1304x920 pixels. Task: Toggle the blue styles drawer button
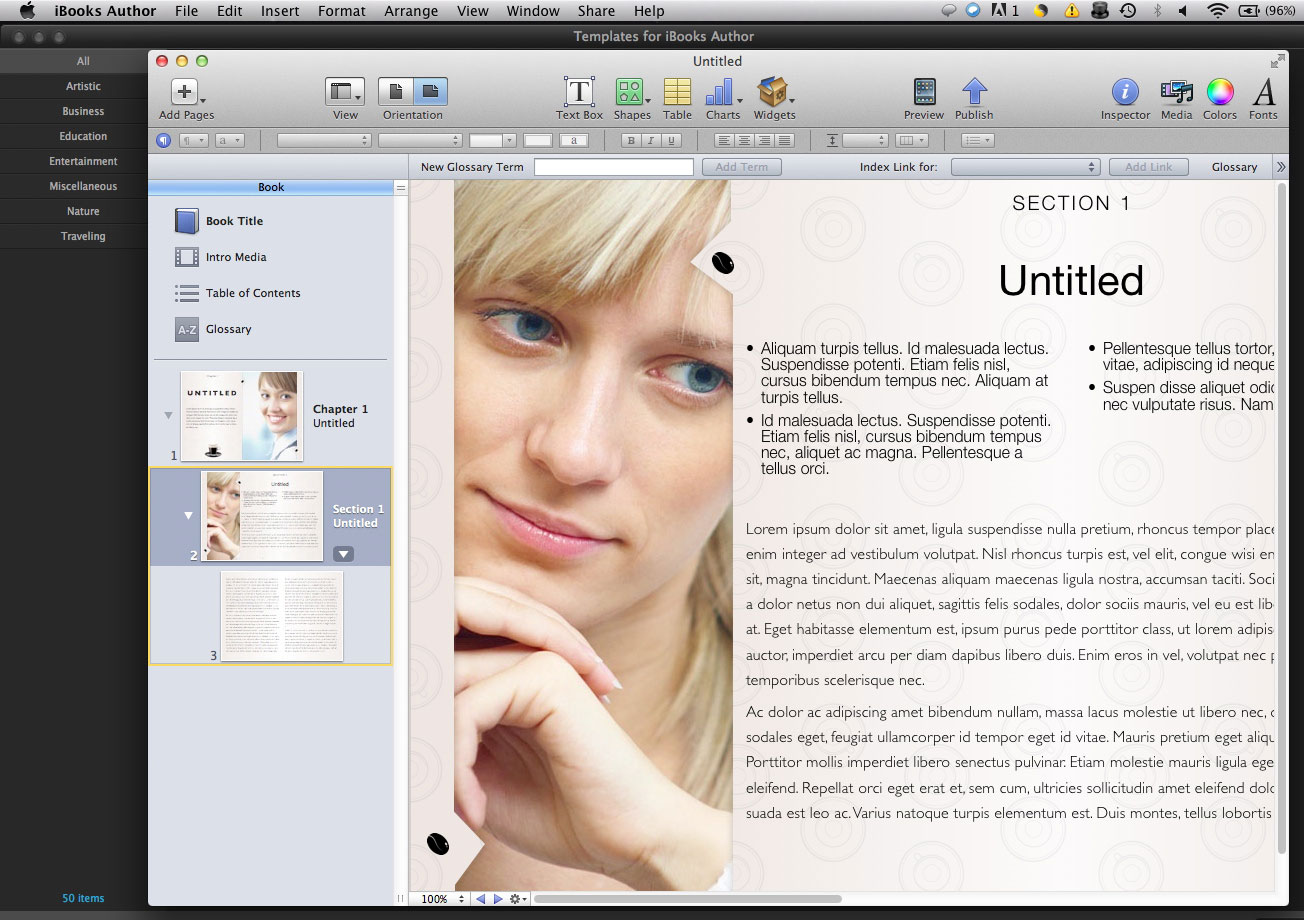[164, 141]
